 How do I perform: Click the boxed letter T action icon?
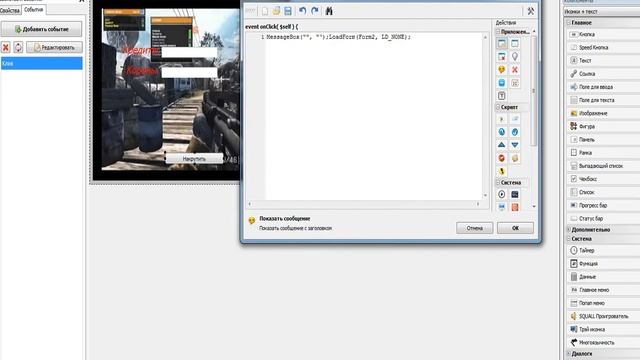tap(502, 96)
